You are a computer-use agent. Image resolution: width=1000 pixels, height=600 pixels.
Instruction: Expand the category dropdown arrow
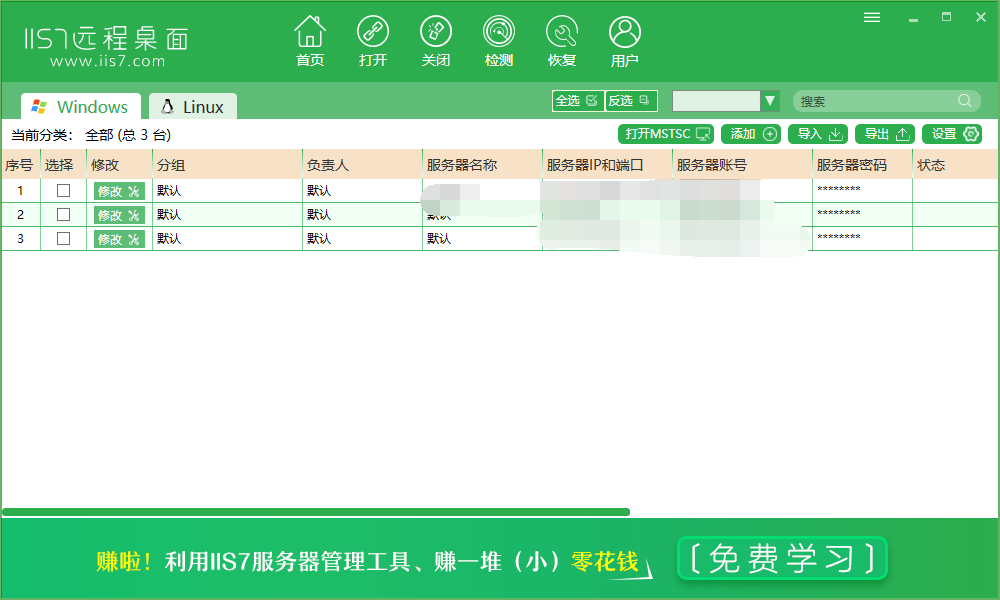pos(770,101)
